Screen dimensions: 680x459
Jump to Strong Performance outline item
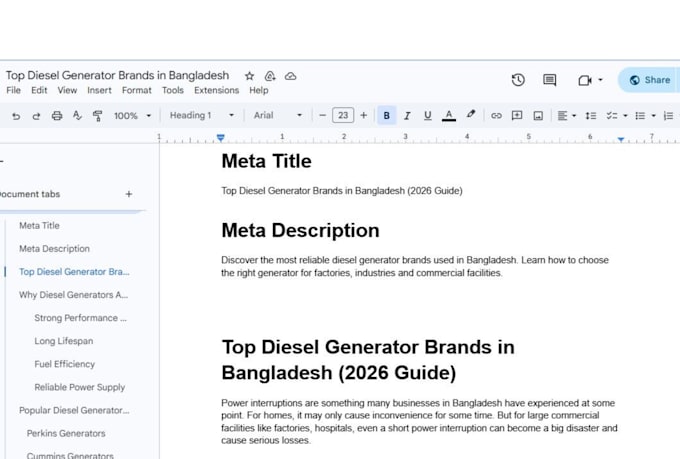point(80,318)
